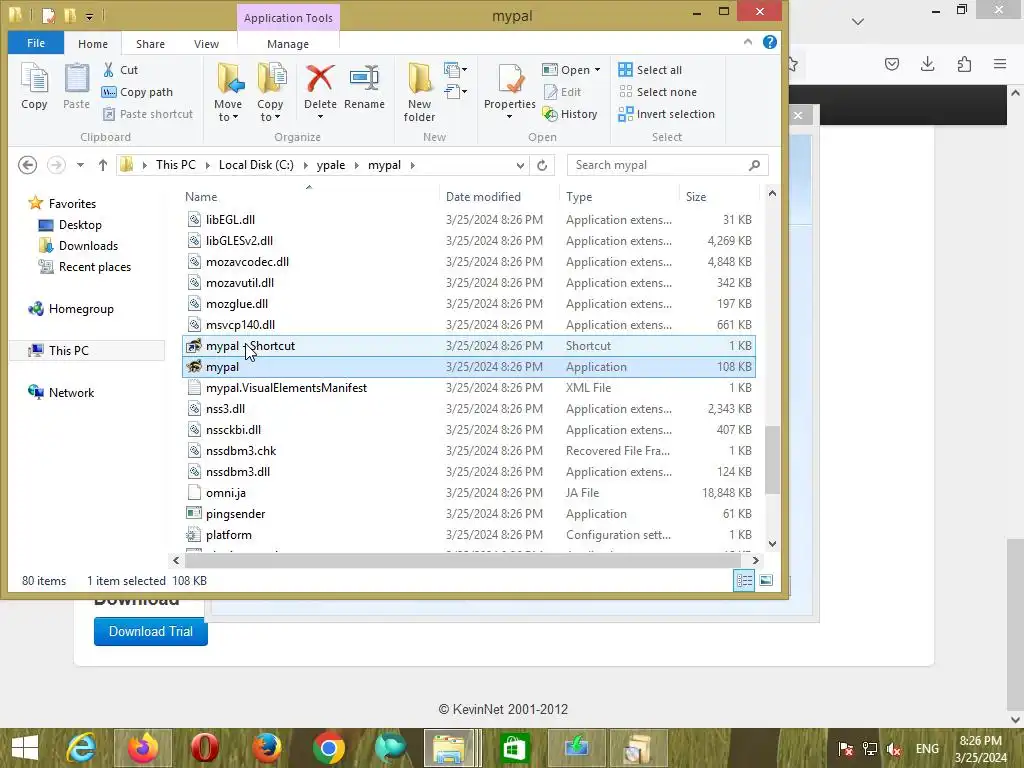Open Opera browser from the taskbar

point(204,748)
